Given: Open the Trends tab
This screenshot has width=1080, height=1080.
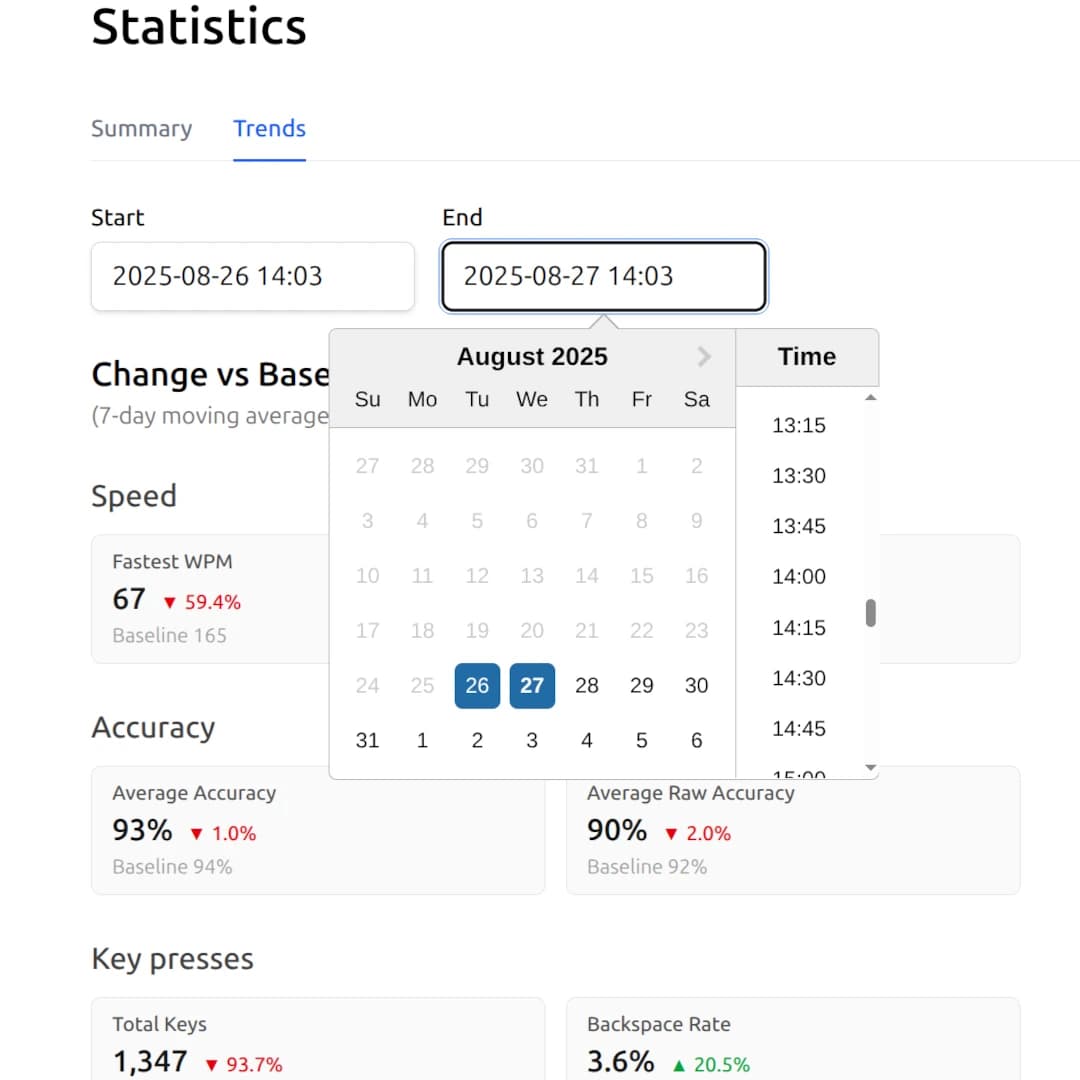Looking at the screenshot, I should pos(269,129).
